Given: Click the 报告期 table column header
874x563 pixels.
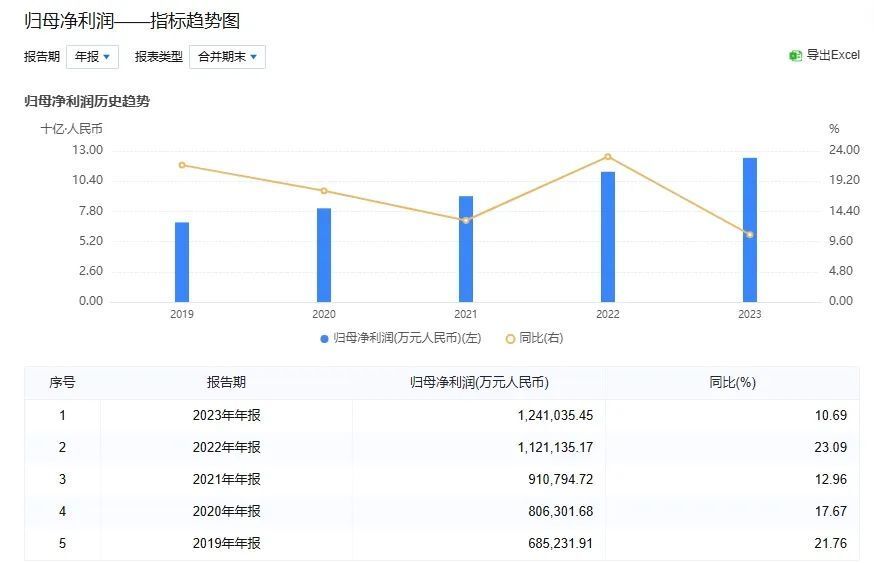Looking at the screenshot, I should point(226,382).
